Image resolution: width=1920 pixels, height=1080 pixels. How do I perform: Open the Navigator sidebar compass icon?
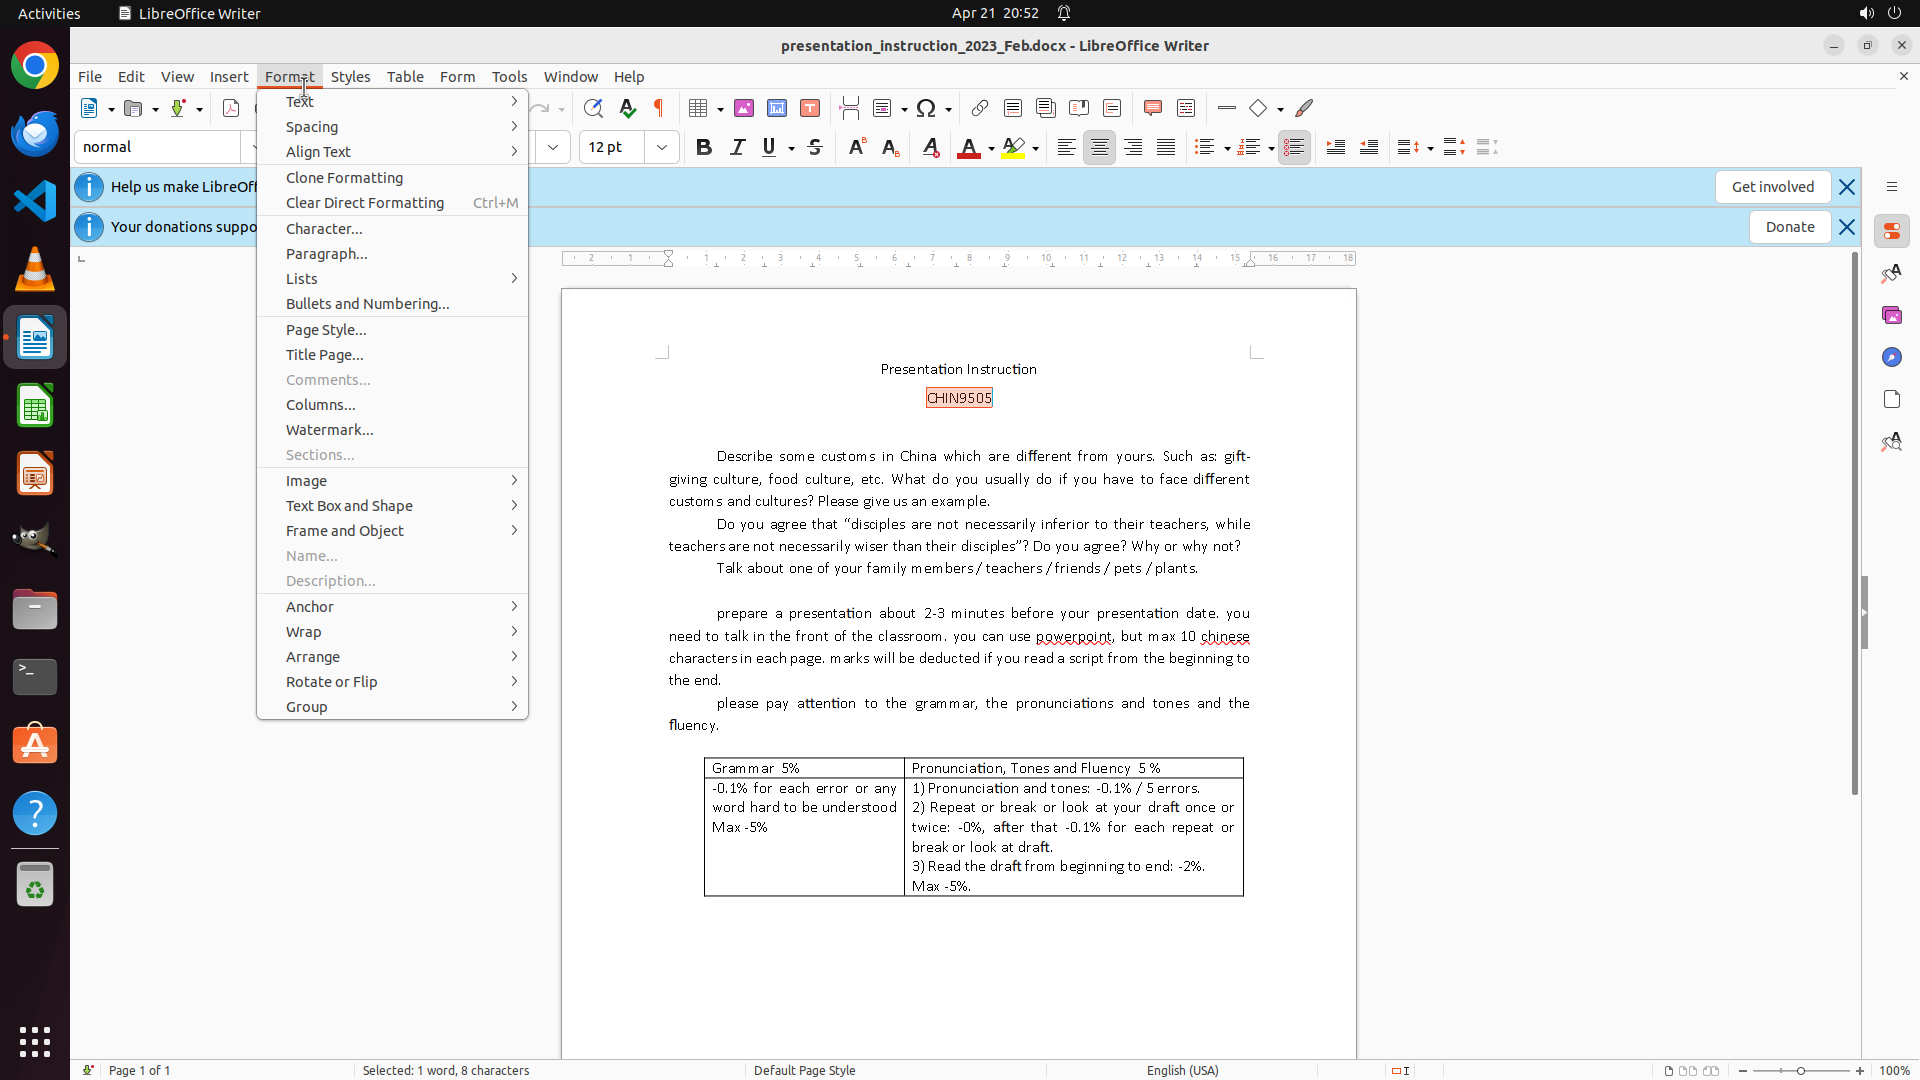tap(1891, 357)
